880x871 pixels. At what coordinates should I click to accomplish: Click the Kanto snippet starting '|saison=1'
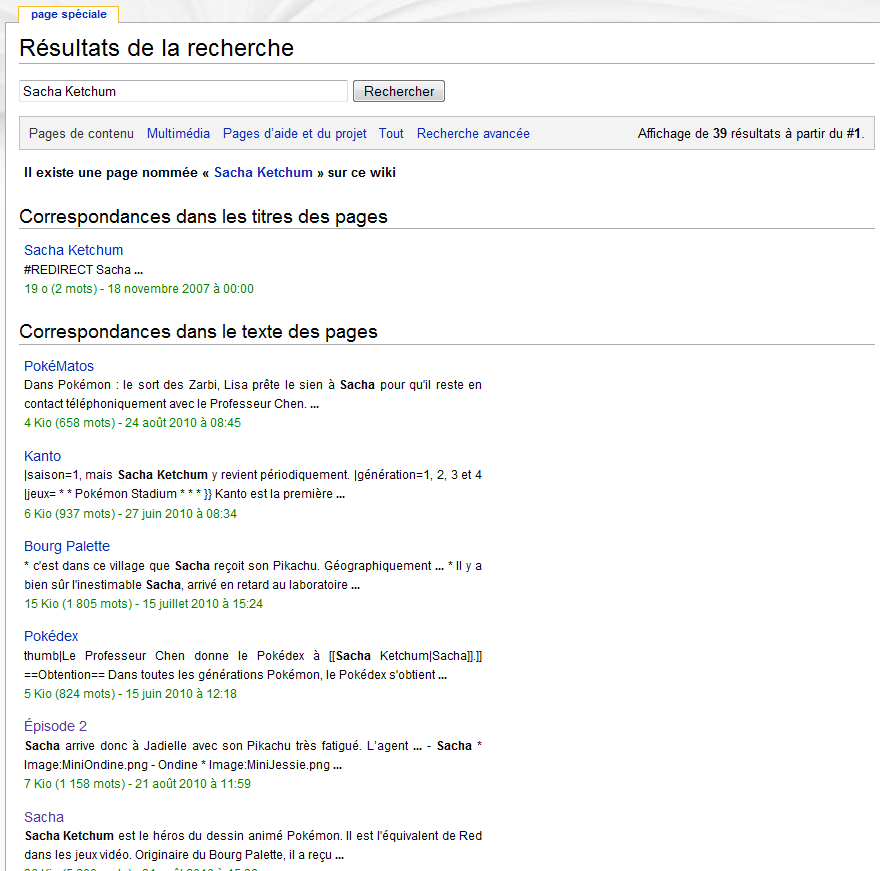253,484
